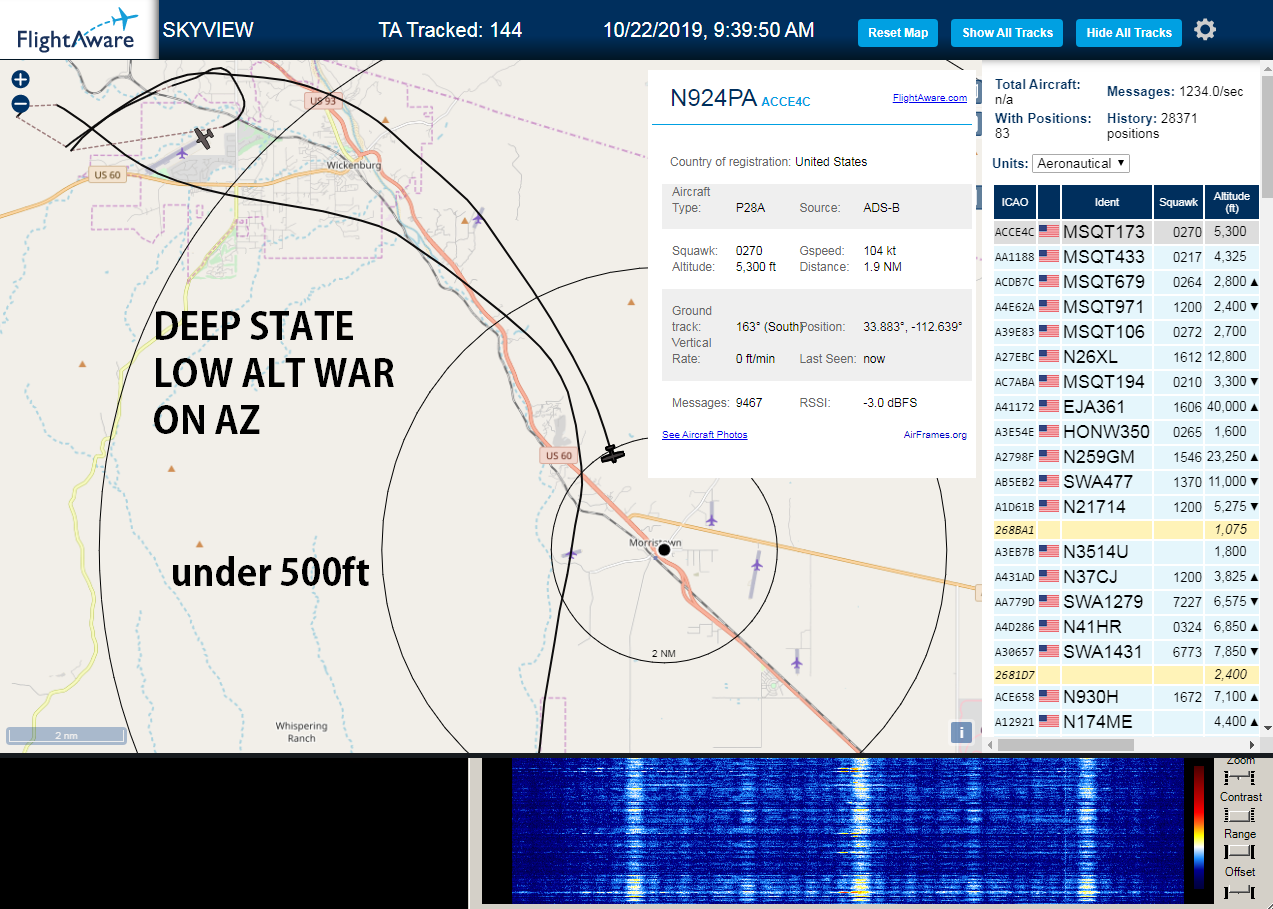The height and width of the screenshot is (909, 1273).
Task: Click the waterfall color scale bar
Action: point(1198,827)
